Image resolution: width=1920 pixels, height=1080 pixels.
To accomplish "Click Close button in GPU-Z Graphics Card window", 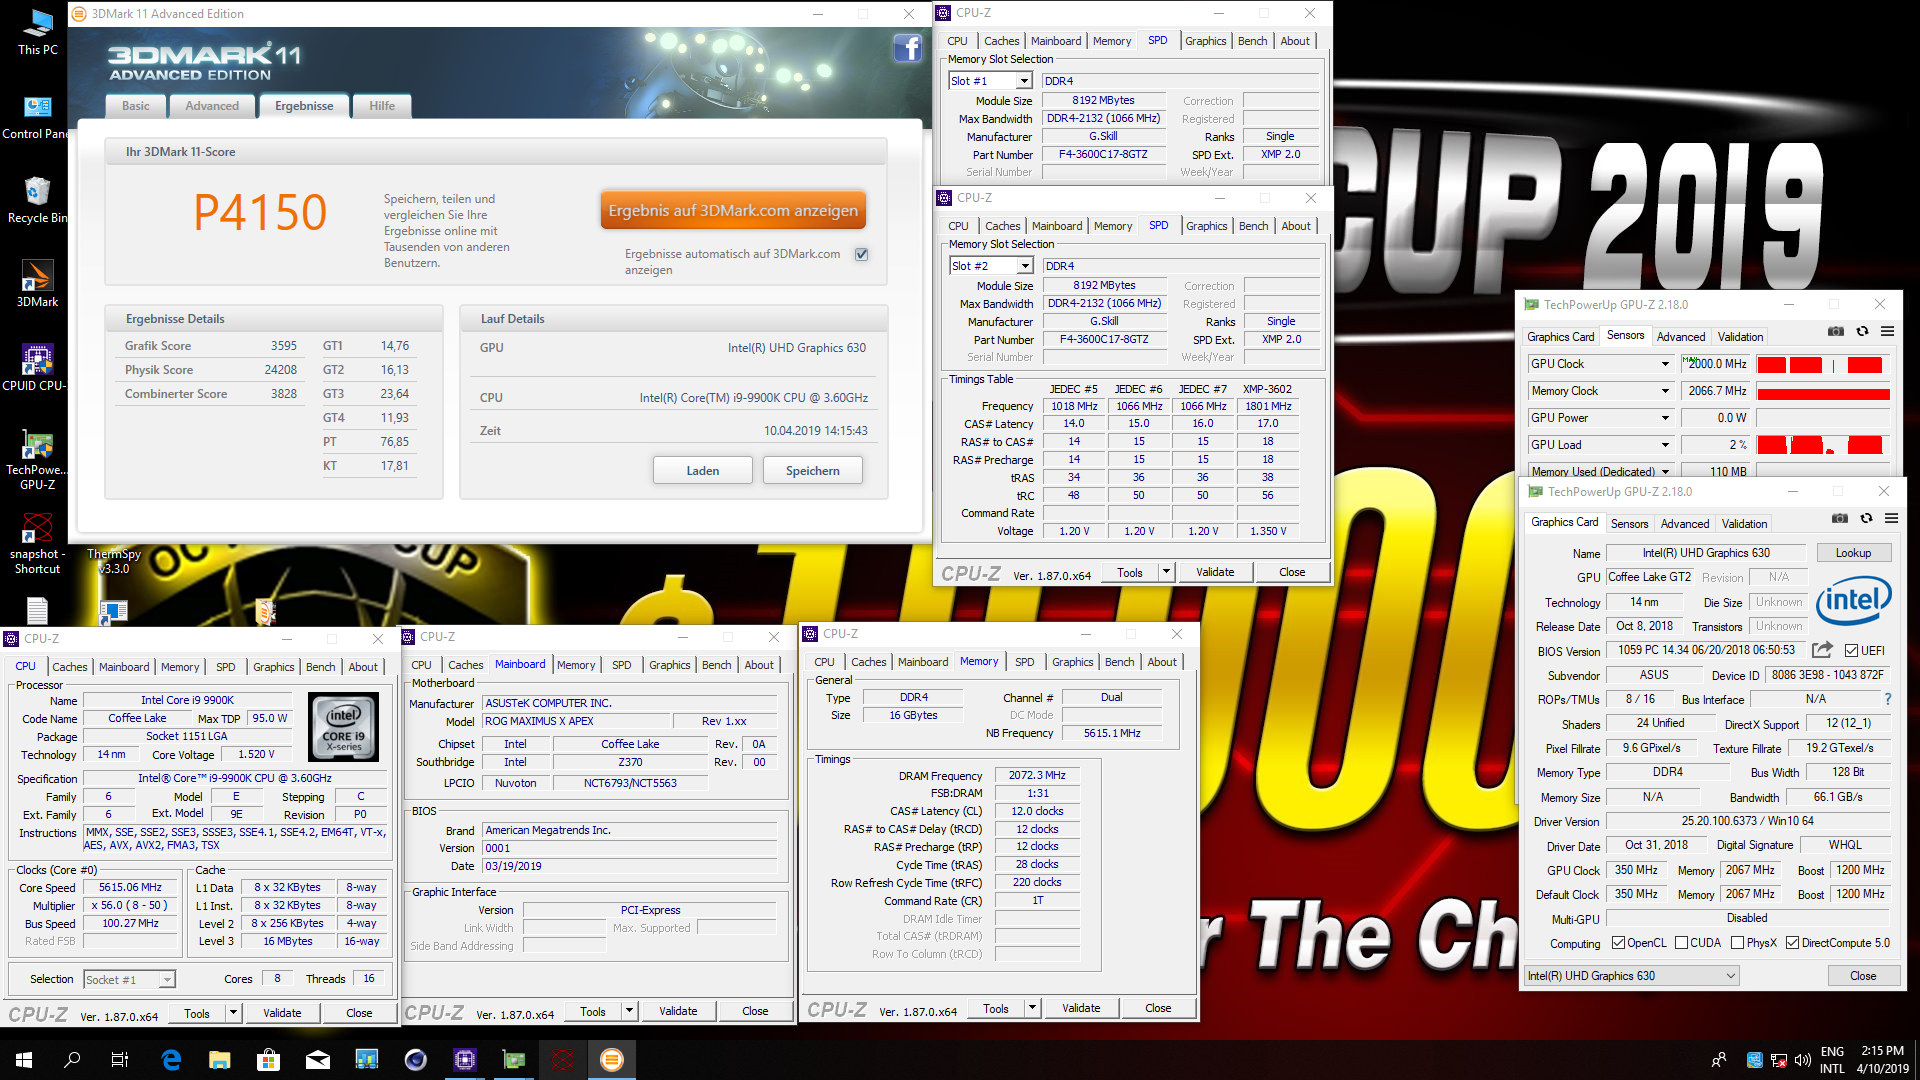I will 1863,976.
